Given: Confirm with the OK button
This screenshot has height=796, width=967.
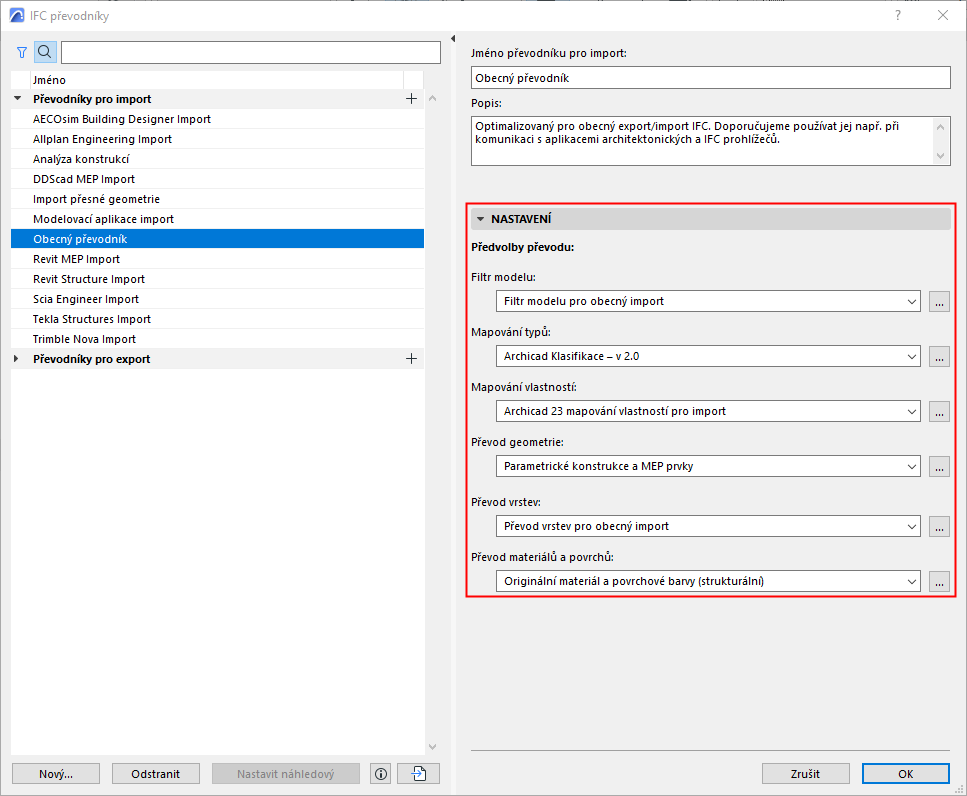Looking at the screenshot, I should click(905, 774).
